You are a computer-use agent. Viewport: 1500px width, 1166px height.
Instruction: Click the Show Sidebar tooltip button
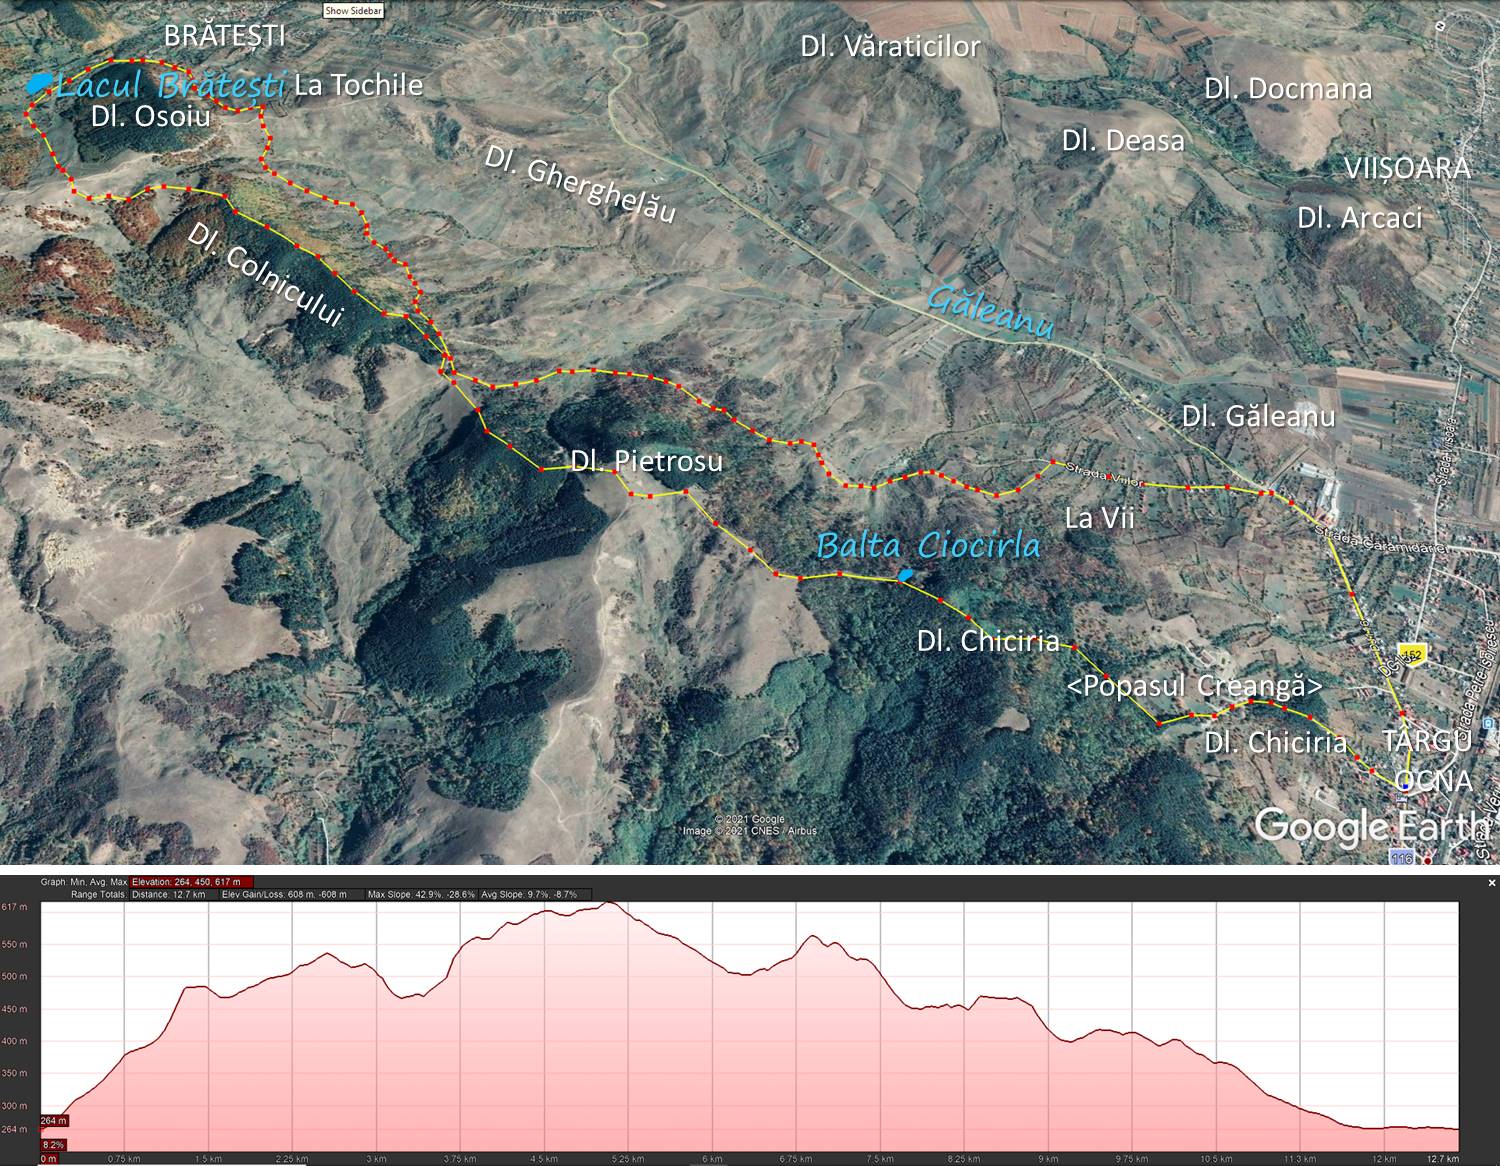pos(353,11)
